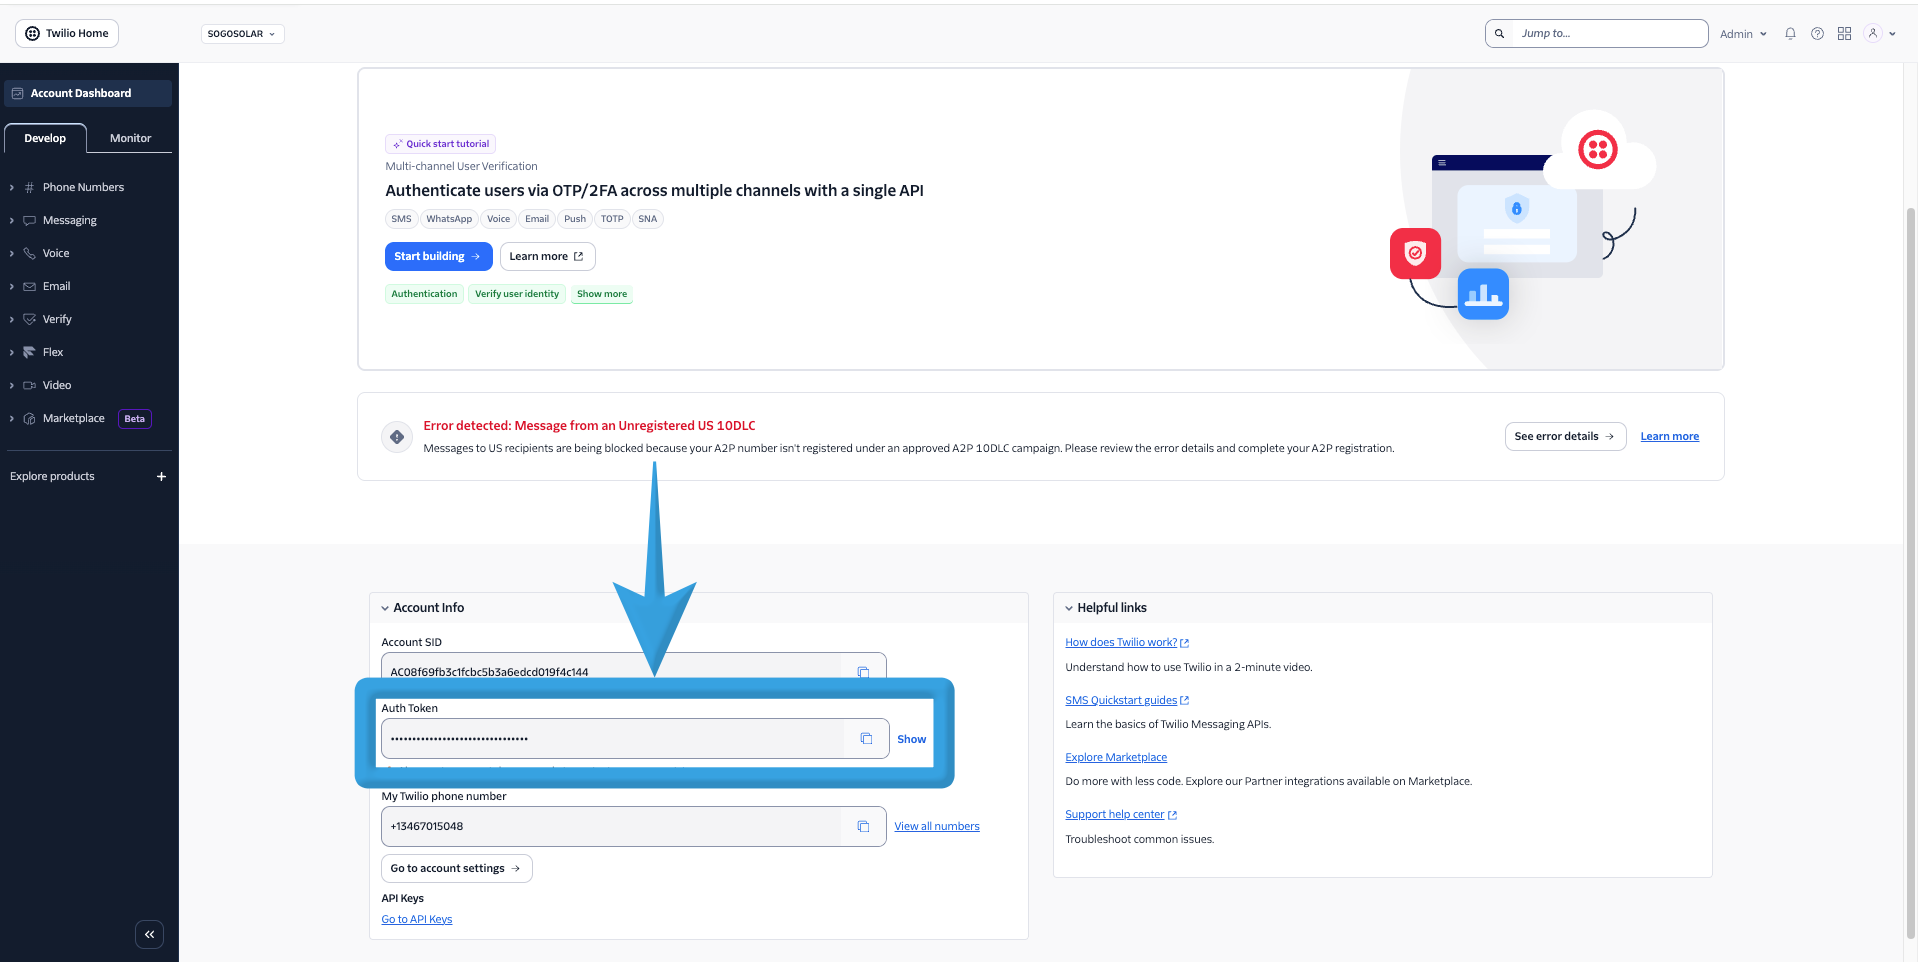Viewport: 1918px width, 962px height.
Task: Copy the Auth Token value
Action: tap(866, 738)
